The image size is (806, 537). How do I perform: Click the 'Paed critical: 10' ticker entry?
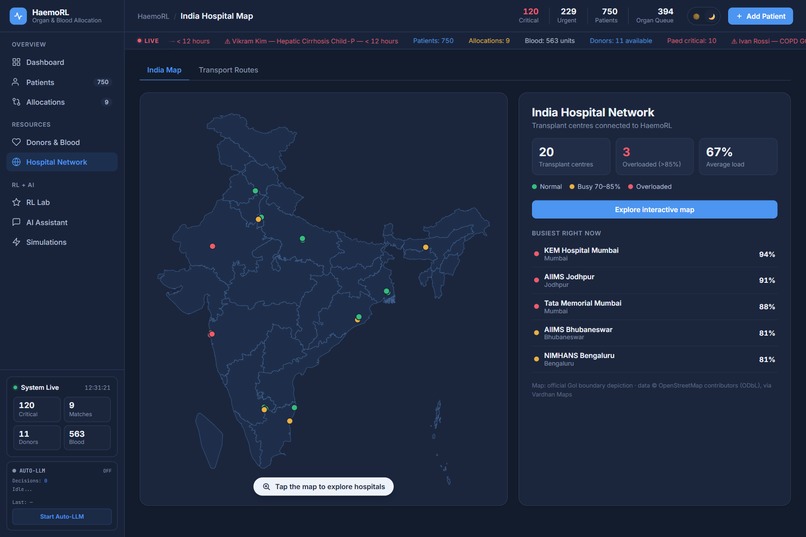click(x=691, y=41)
